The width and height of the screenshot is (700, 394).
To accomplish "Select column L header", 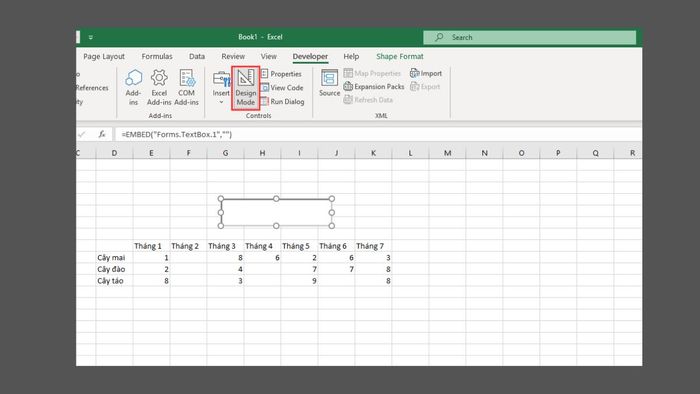I will [410, 153].
